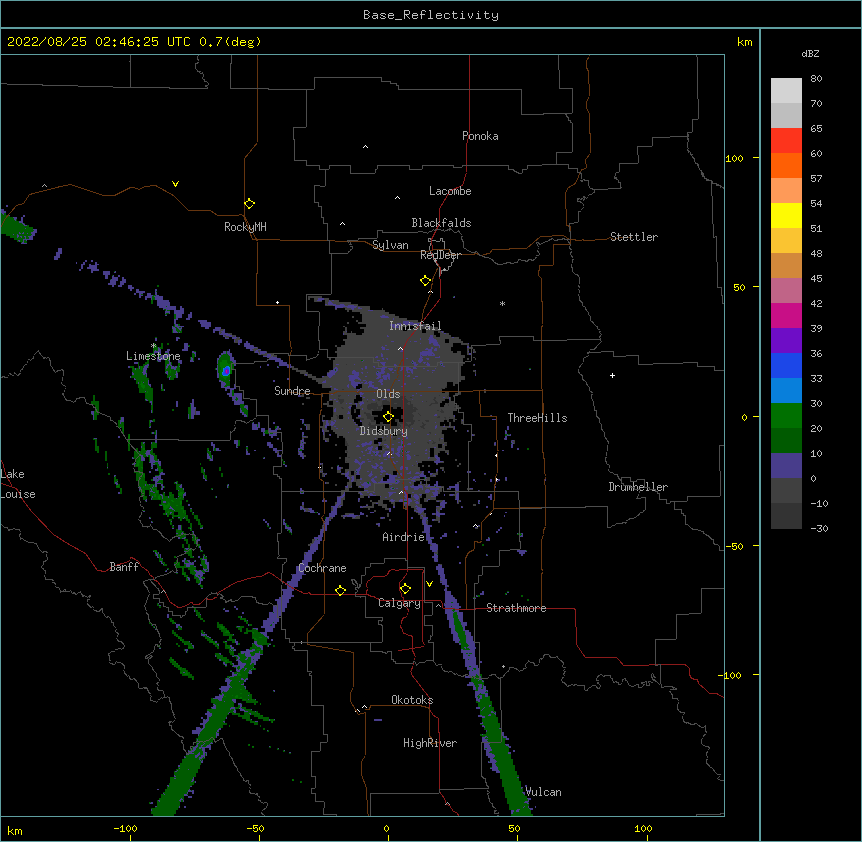This screenshot has height=842, width=862.
Task: Click the Base_Reflectivity title text
Action: coord(431,15)
